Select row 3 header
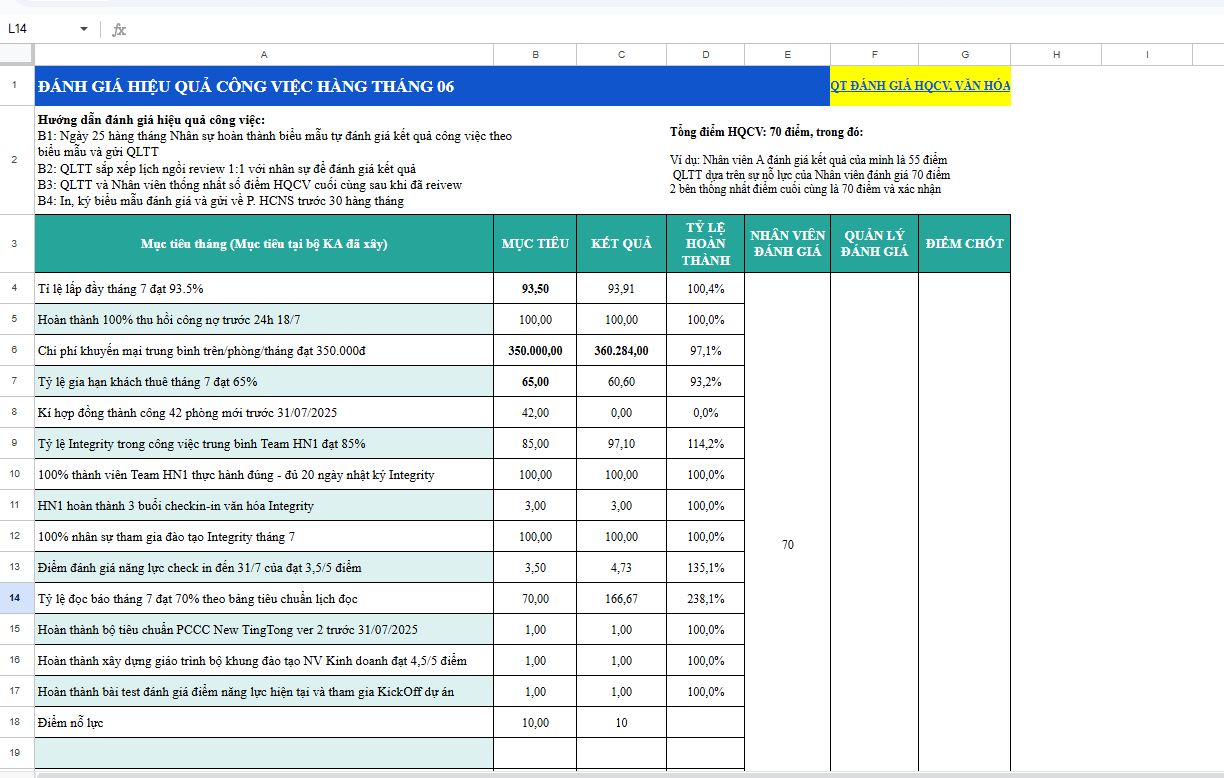Screen dimensions: 1224x778 click(x=16, y=243)
